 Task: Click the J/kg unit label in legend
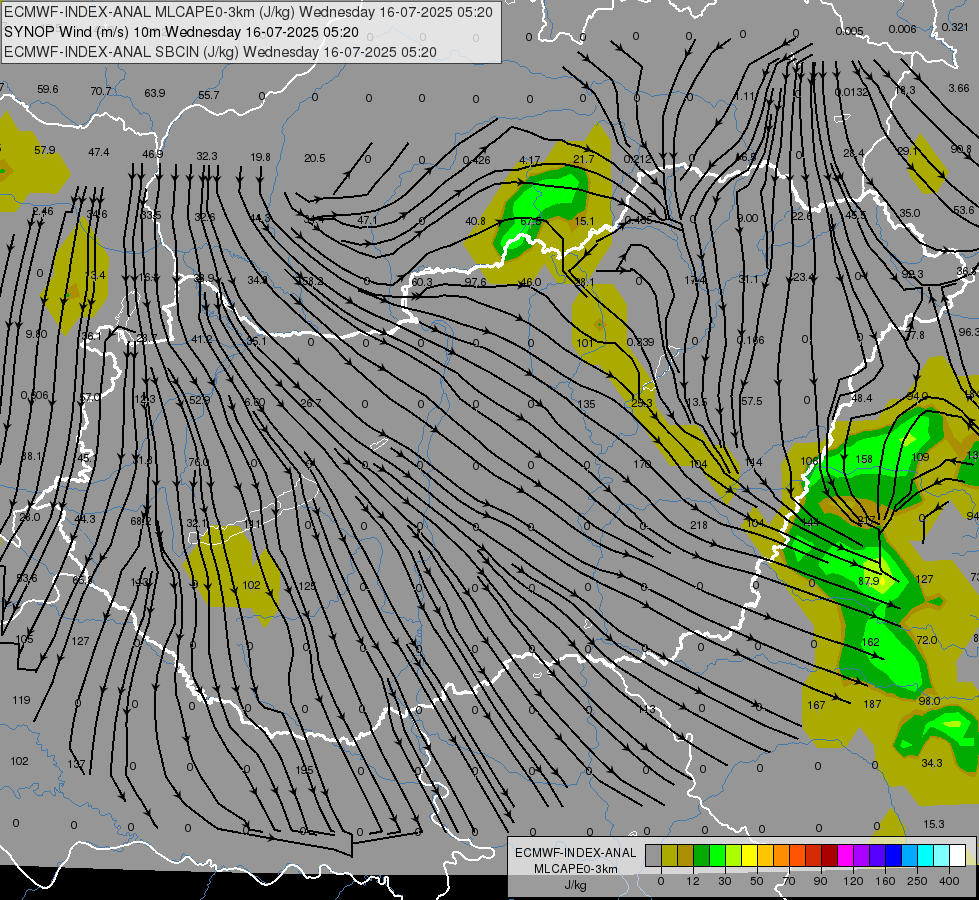(x=576, y=885)
